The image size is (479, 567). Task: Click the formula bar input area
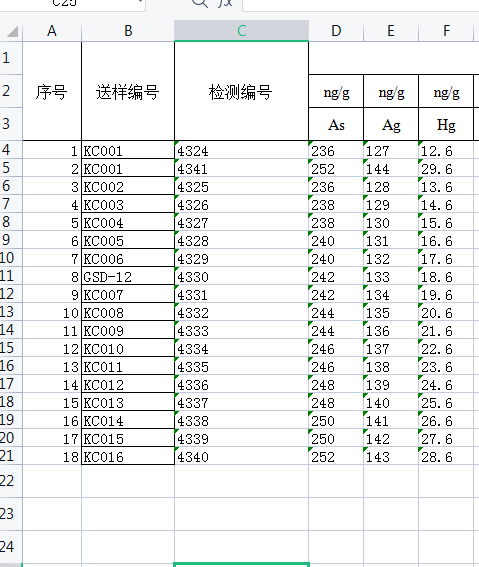pos(361,4)
